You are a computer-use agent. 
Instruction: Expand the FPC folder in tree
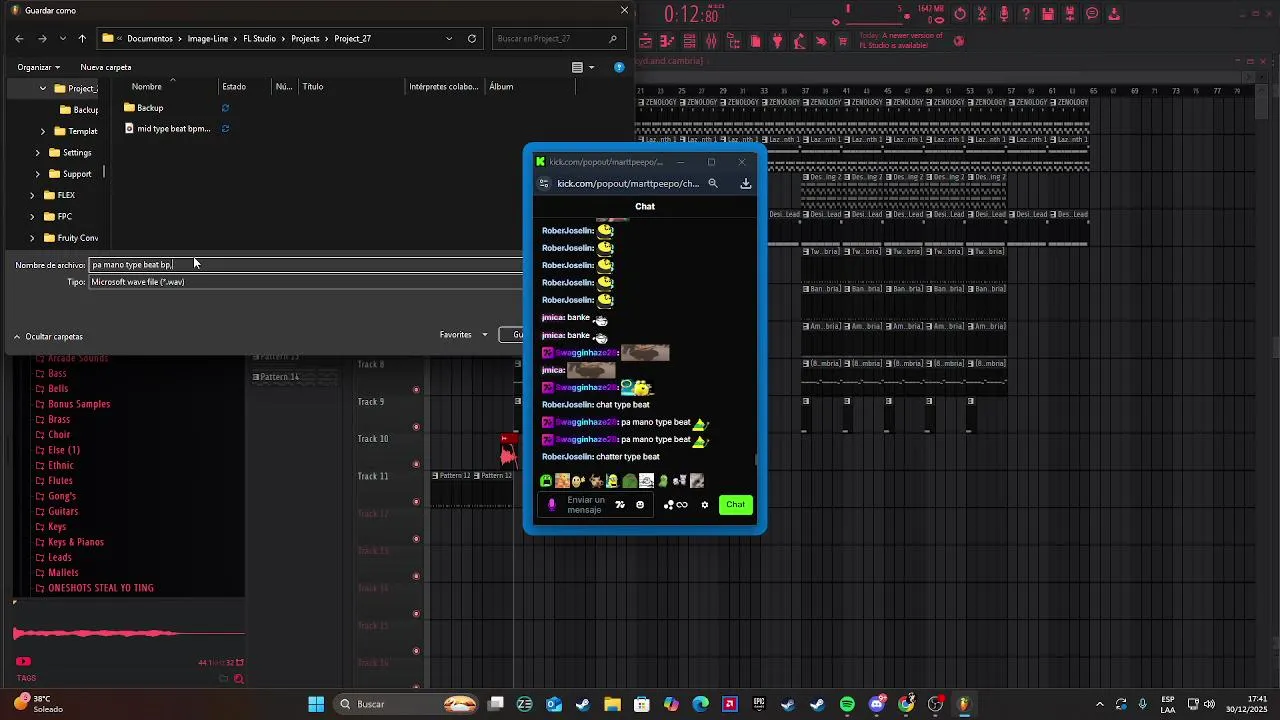32,216
